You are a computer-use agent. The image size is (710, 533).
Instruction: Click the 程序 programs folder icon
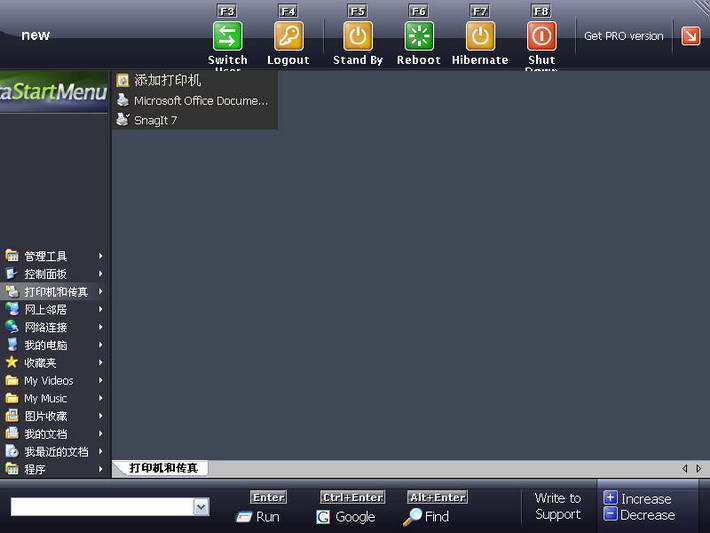(12, 469)
